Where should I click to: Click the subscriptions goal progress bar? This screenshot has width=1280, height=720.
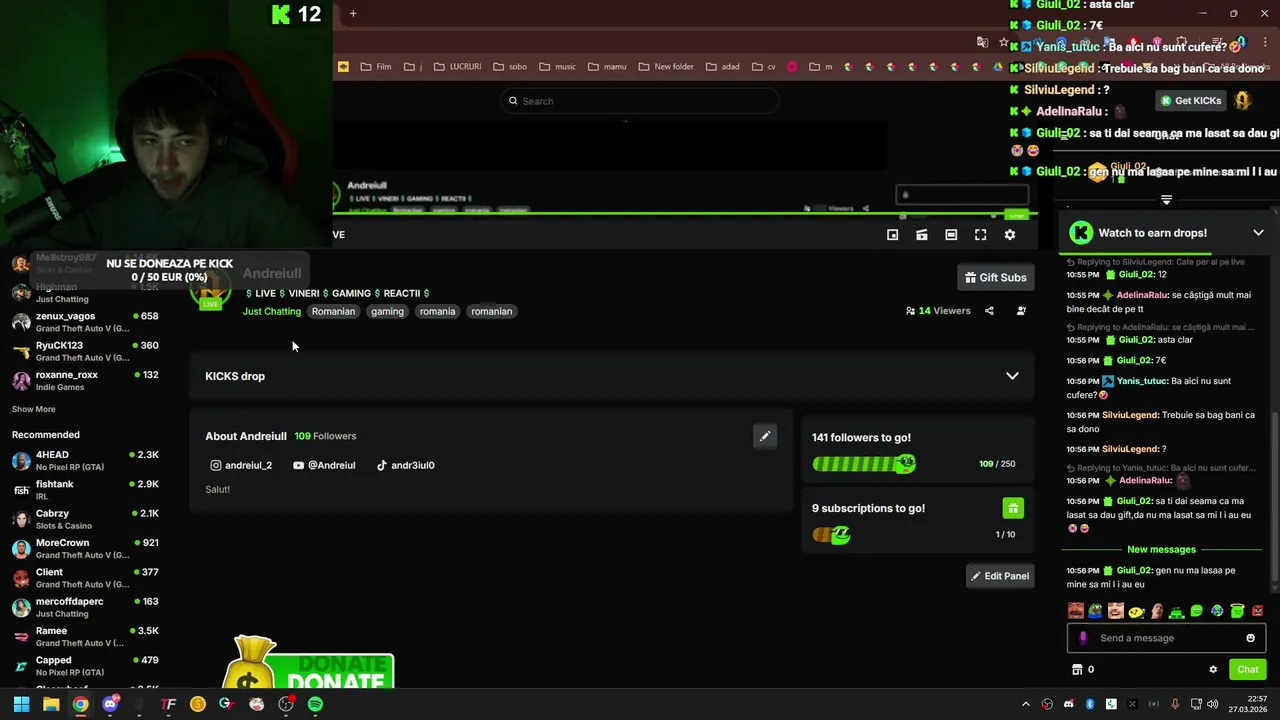pyautogui.click(x=832, y=535)
